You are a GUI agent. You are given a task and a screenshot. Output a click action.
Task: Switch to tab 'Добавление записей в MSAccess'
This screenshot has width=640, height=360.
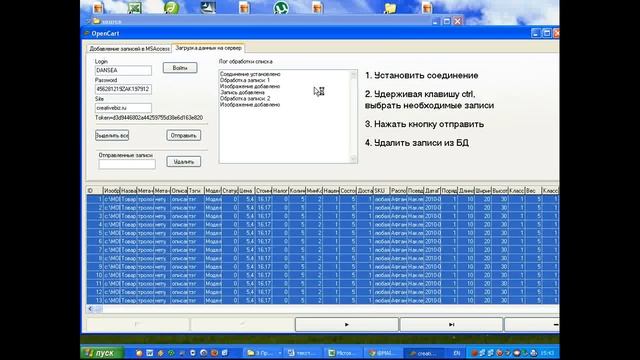point(129,49)
